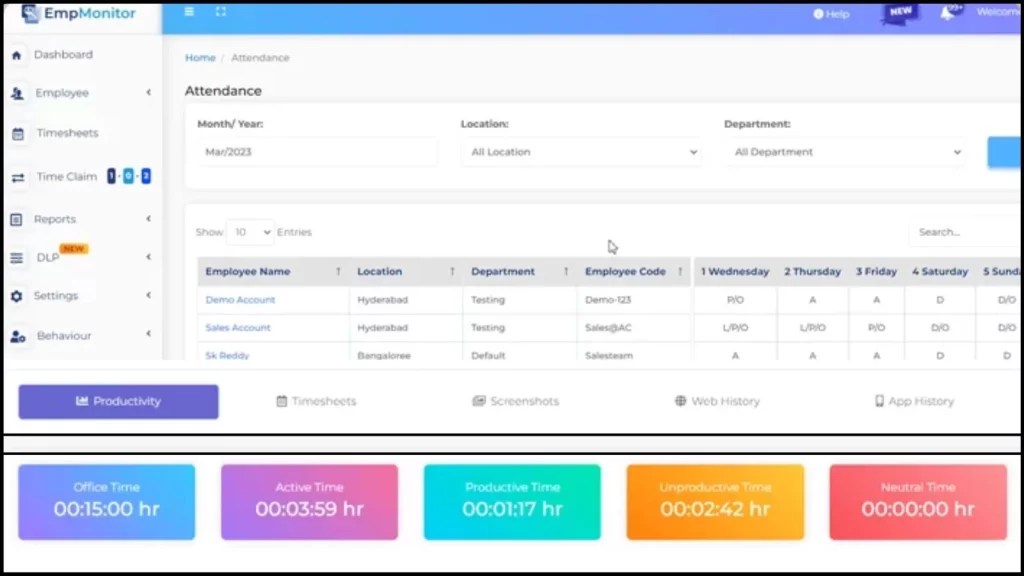Switch to the Web History tab
This screenshot has width=1024, height=576.
coord(717,401)
